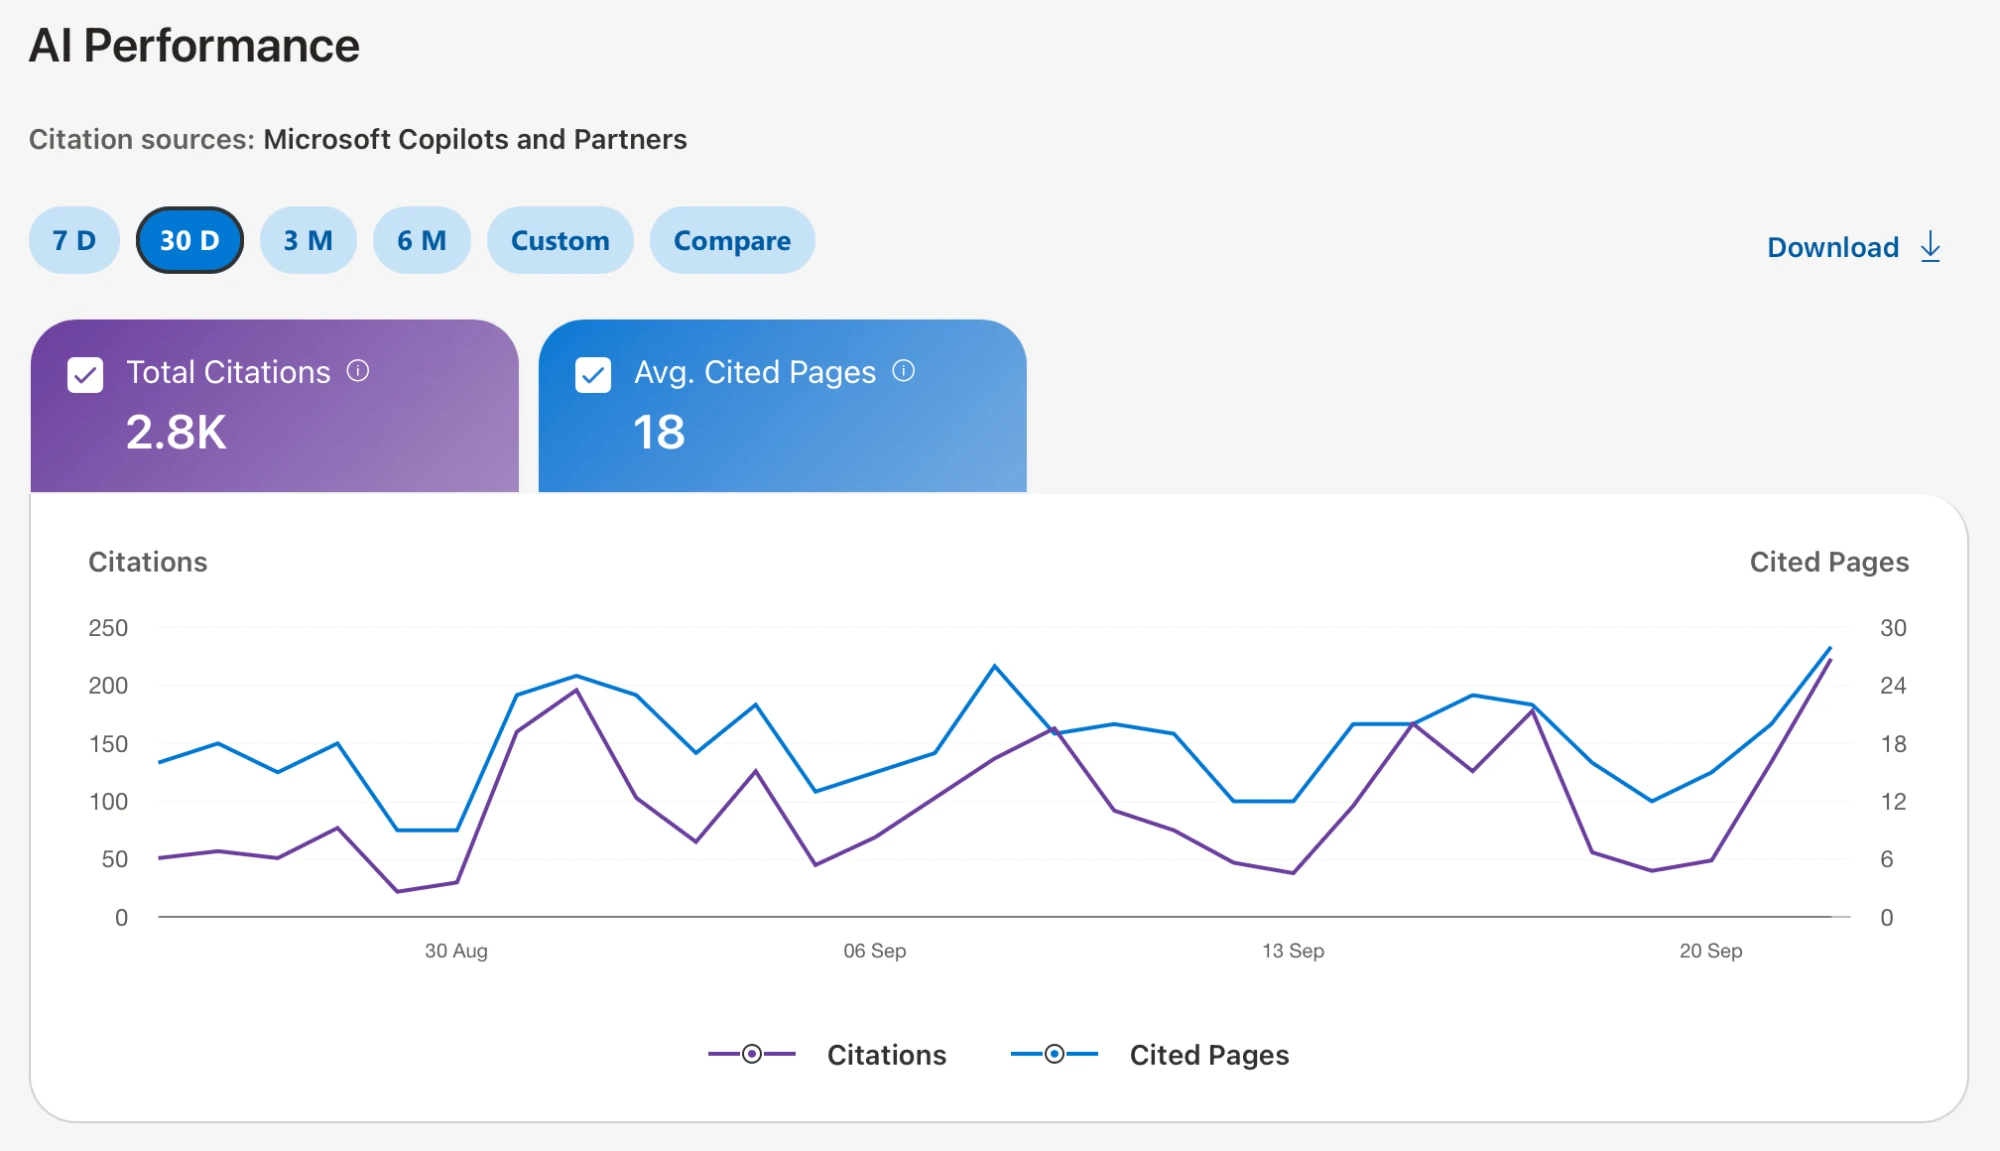
Task: Show info tooltip for Avg. Cited Pages
Action: click(904, 371)
